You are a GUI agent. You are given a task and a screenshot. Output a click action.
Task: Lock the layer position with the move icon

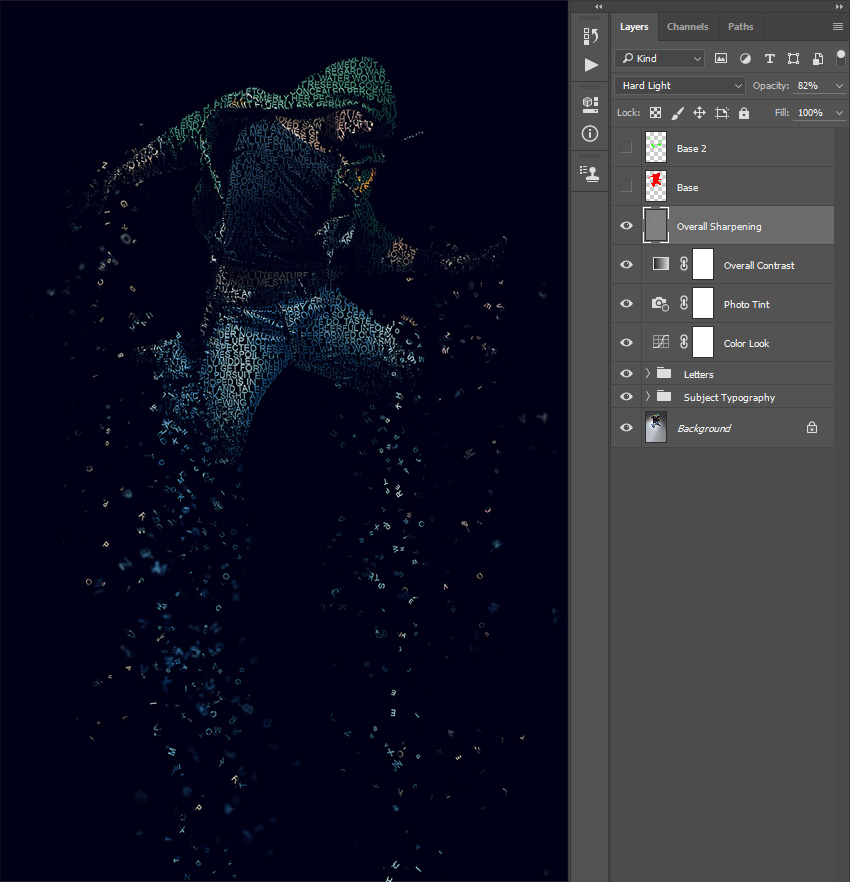tap(700, 112)
